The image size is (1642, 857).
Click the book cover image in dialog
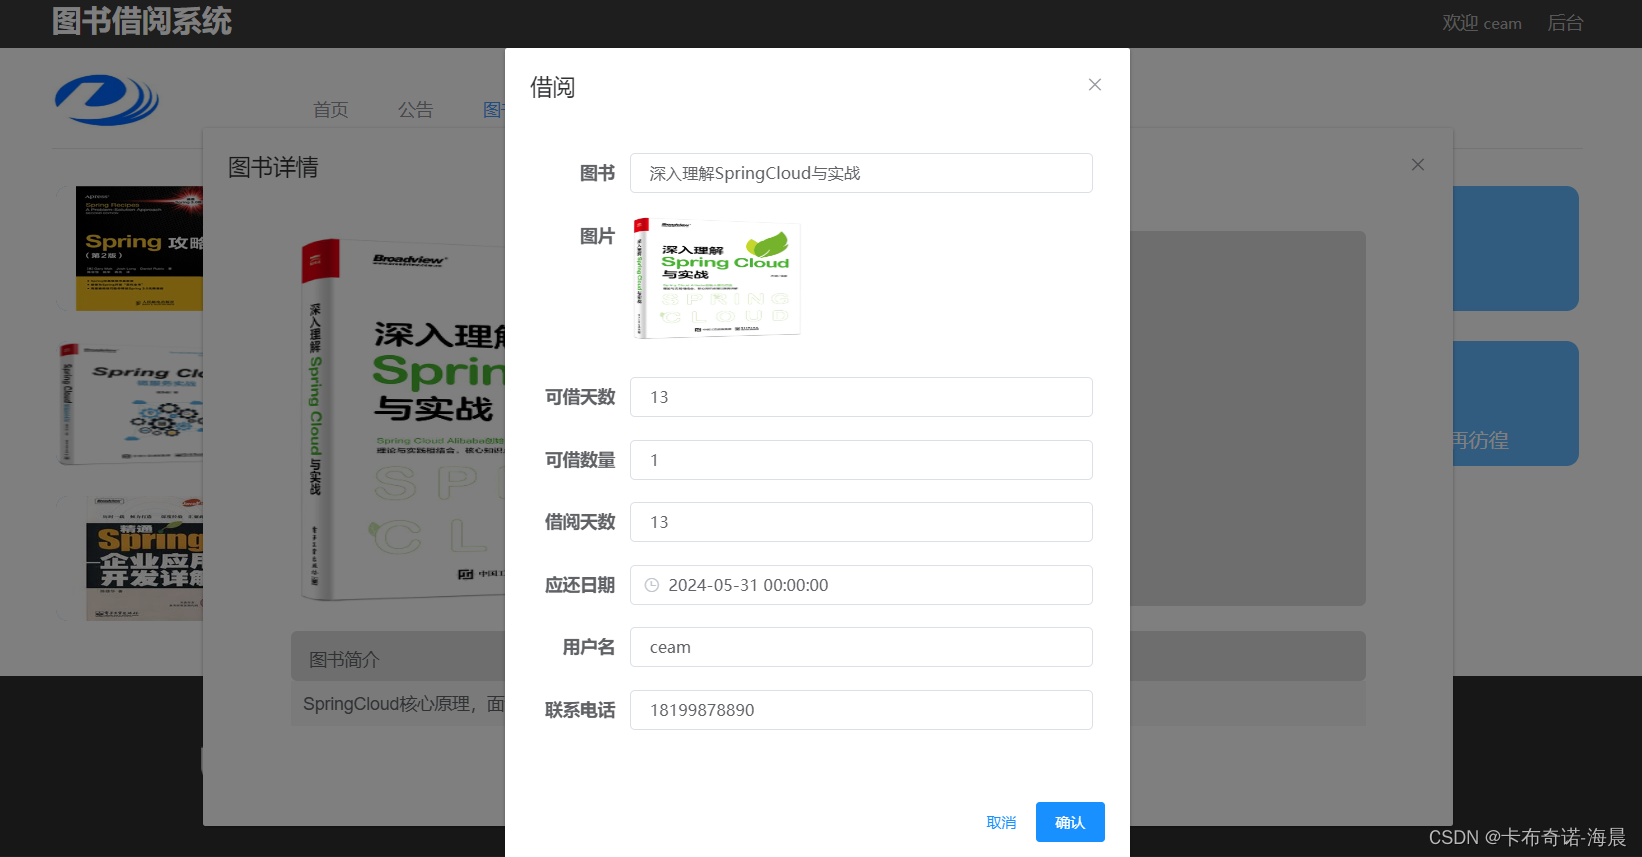716,278
